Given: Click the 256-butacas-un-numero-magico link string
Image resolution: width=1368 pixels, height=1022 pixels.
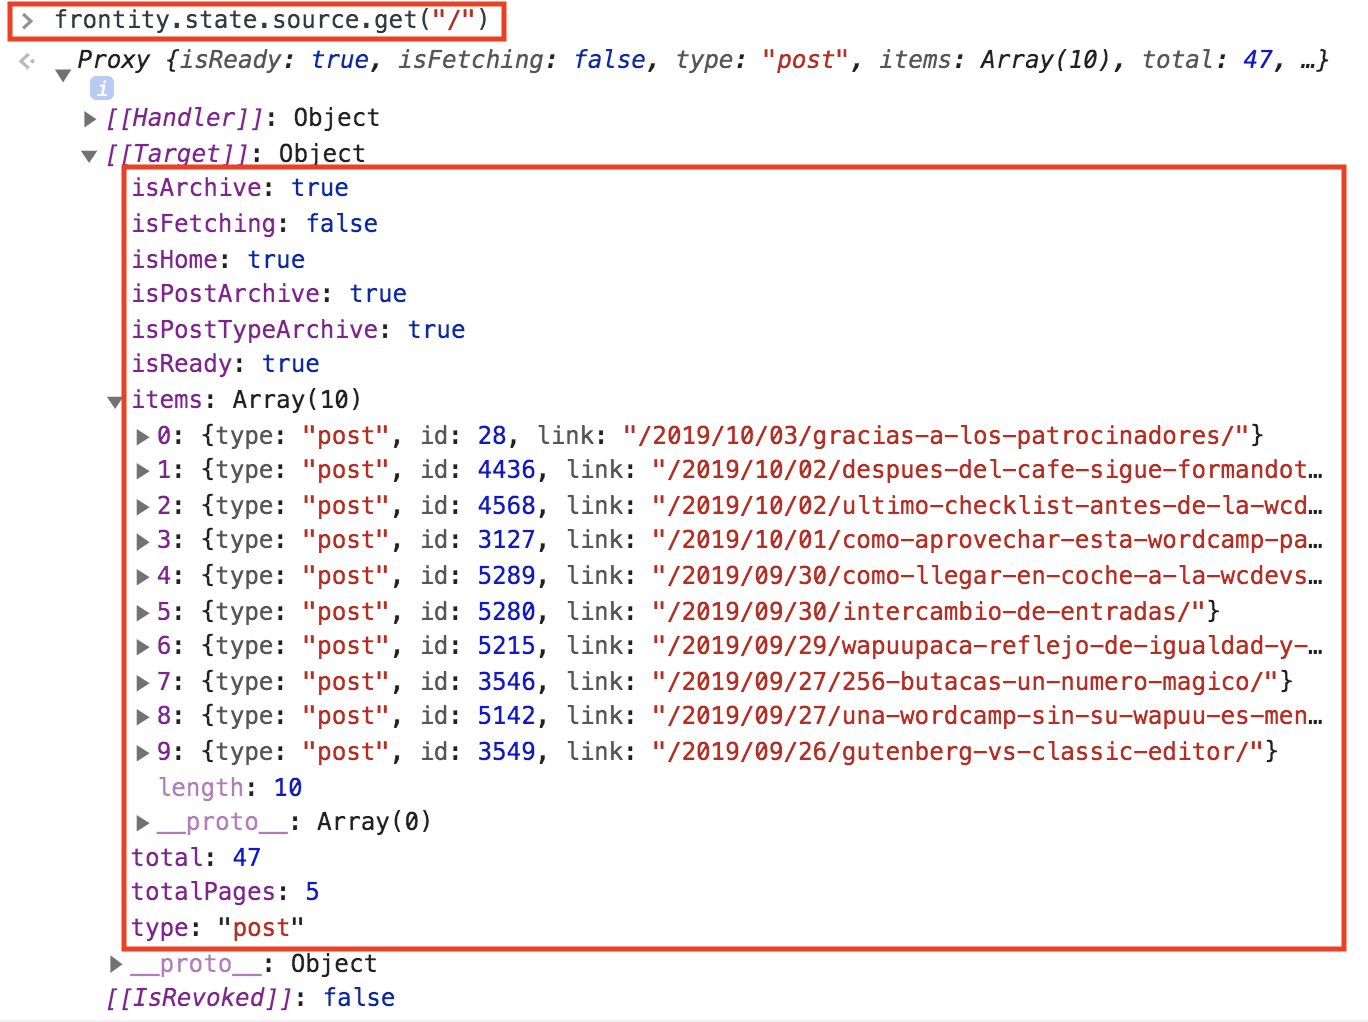Looking at the screenshot, I should (965, 682).
